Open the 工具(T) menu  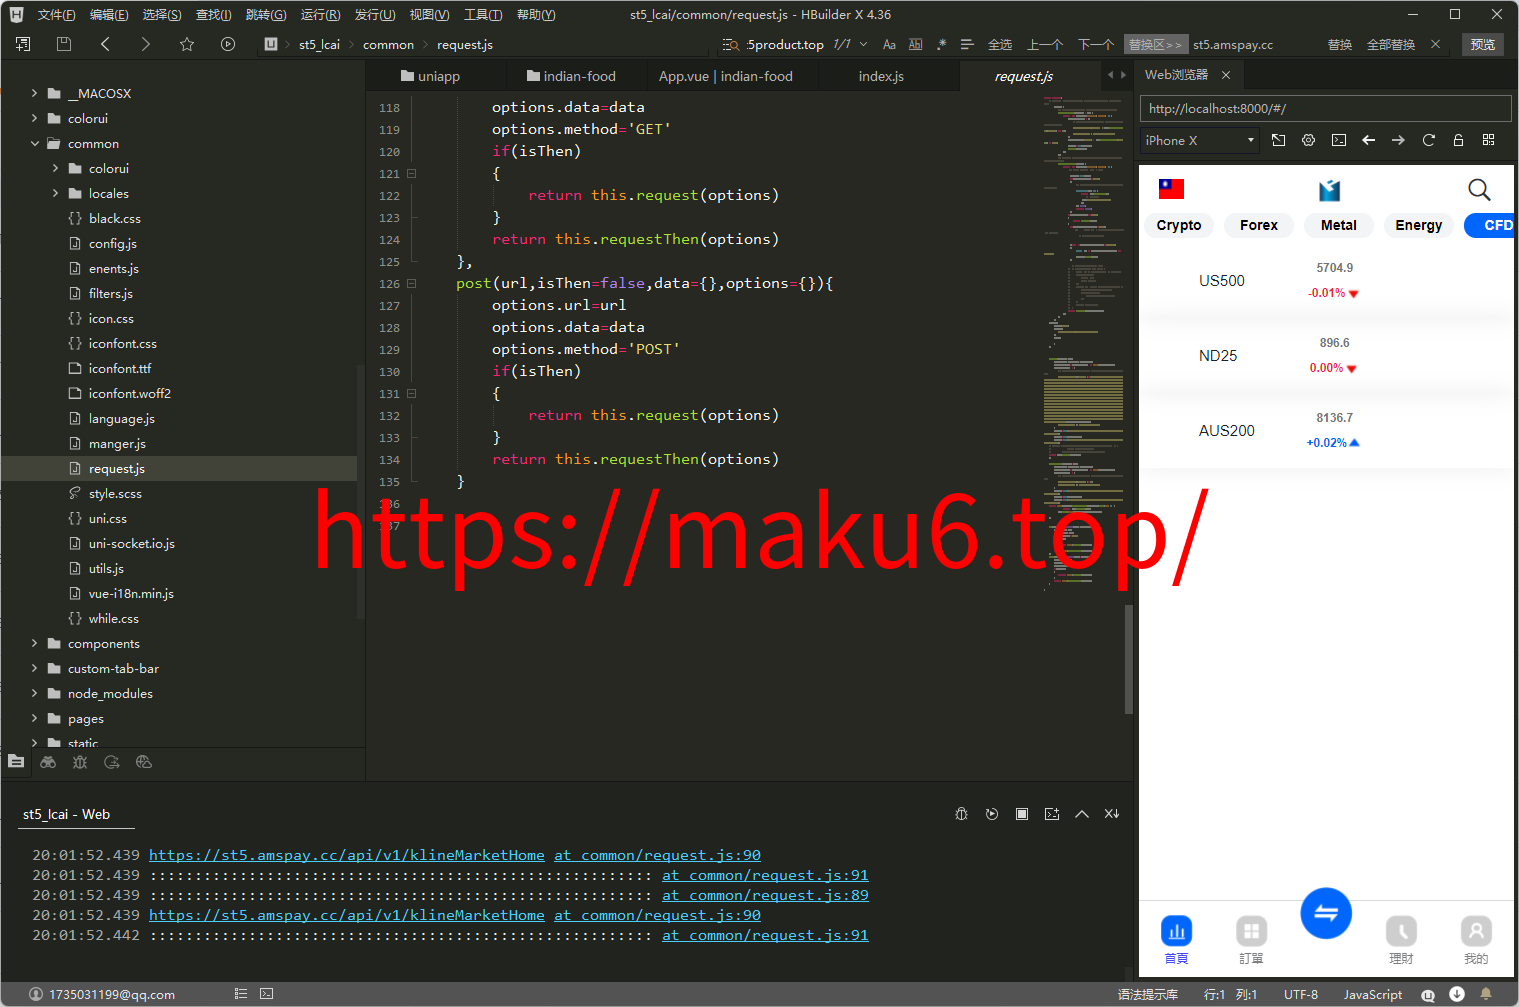(x=483, y=14)
